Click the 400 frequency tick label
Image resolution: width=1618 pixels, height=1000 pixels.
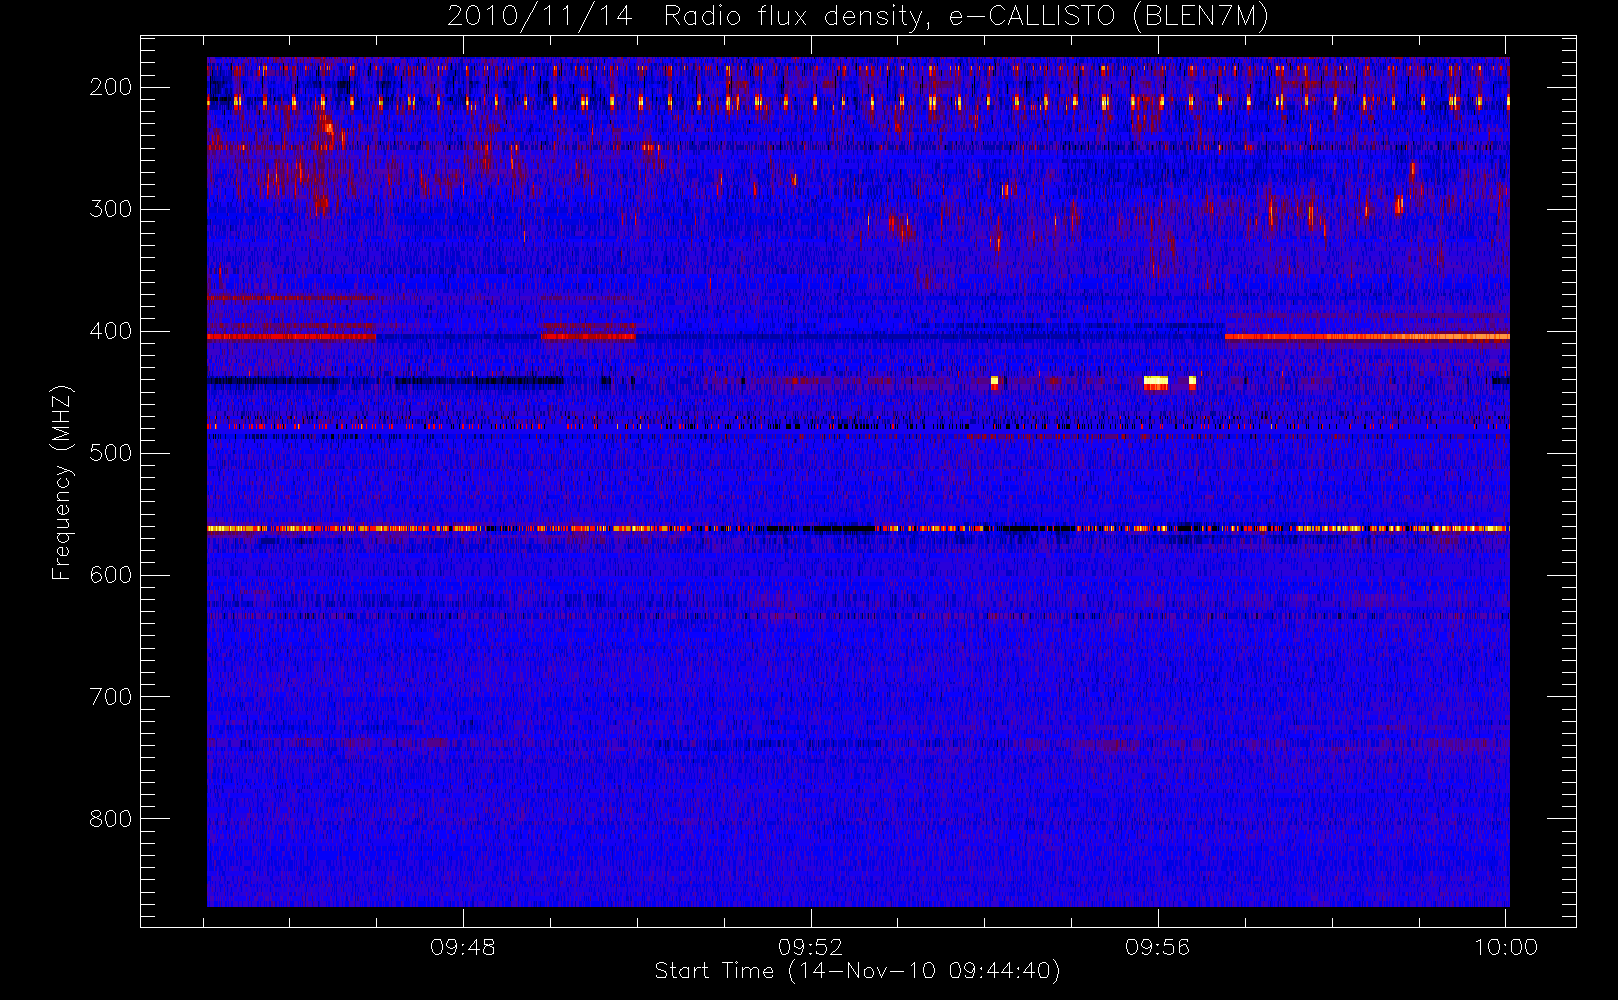coord(111,331)
